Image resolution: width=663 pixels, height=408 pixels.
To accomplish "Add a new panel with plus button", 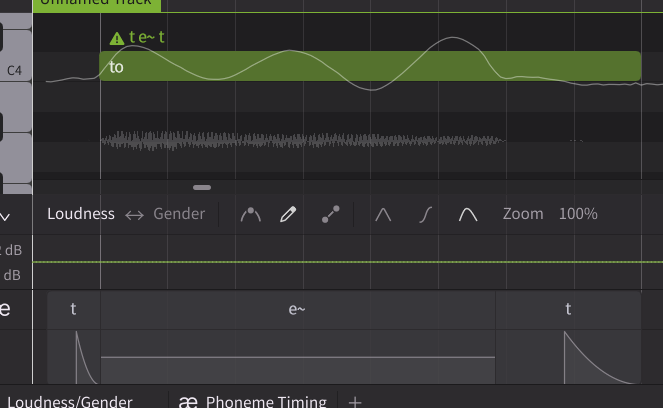I will 355,402.
